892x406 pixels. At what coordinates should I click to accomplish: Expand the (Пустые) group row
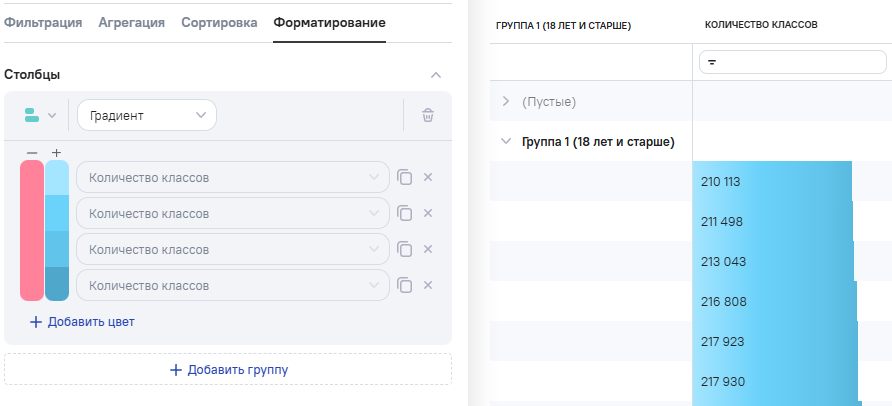coord(506,102)
